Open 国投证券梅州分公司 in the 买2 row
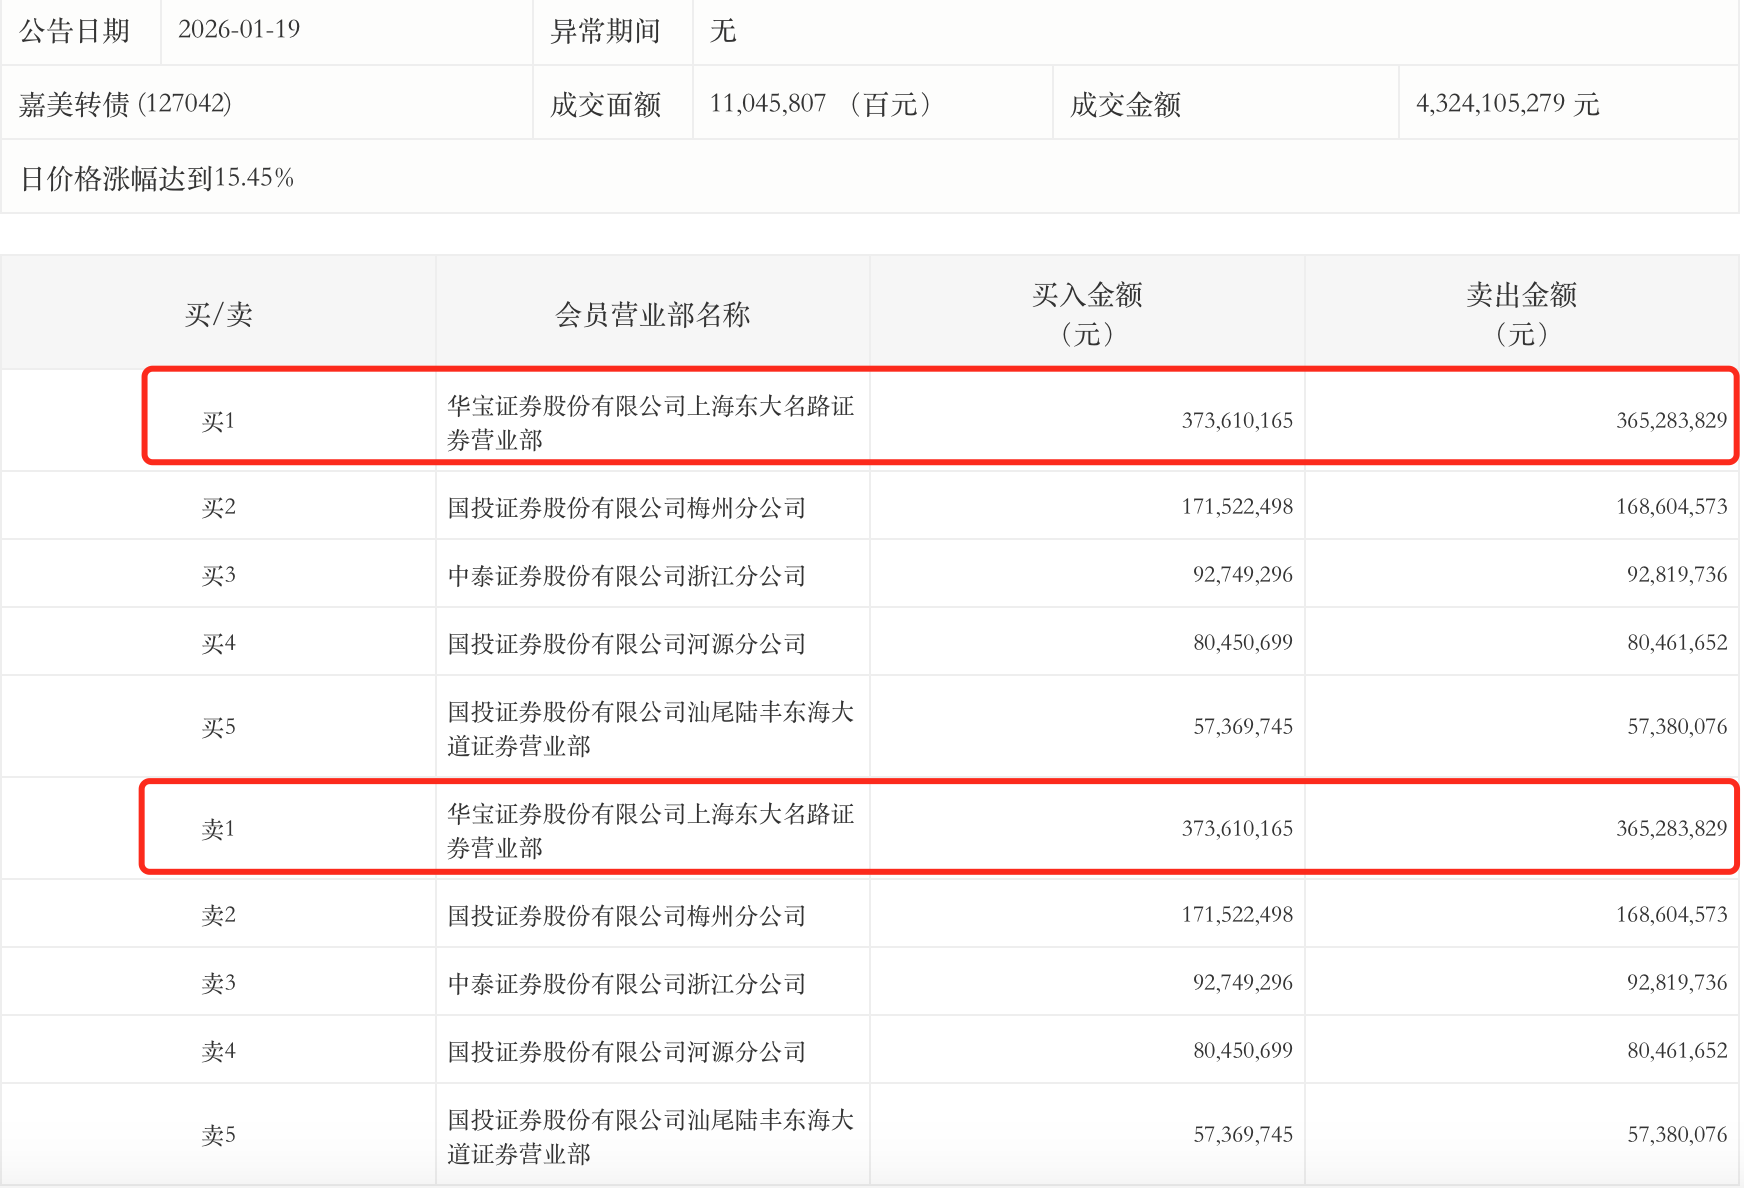This screenshot has width=1744, height=1188. pos(626,508)
